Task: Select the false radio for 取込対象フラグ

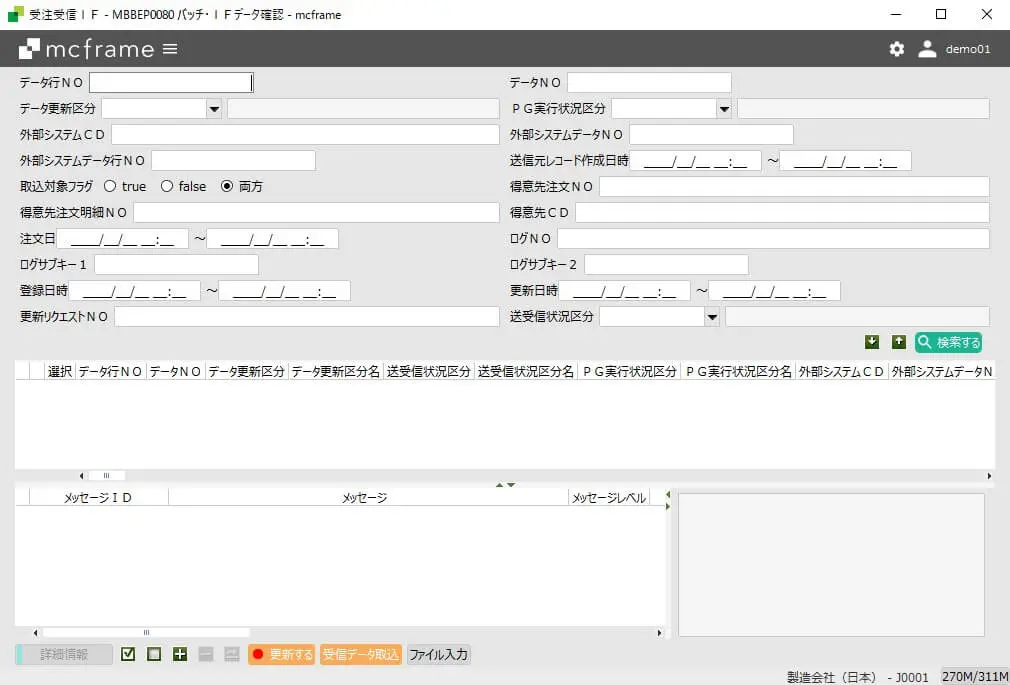Action: (167, 186)
